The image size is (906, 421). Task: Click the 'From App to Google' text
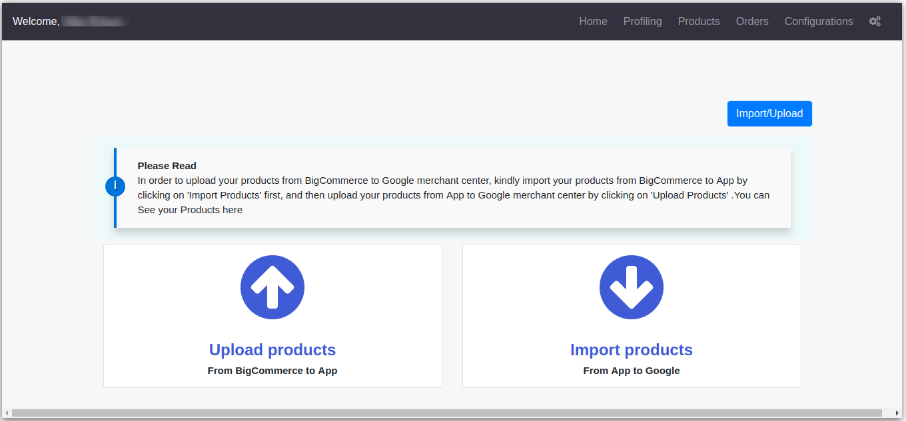(631, 371)
